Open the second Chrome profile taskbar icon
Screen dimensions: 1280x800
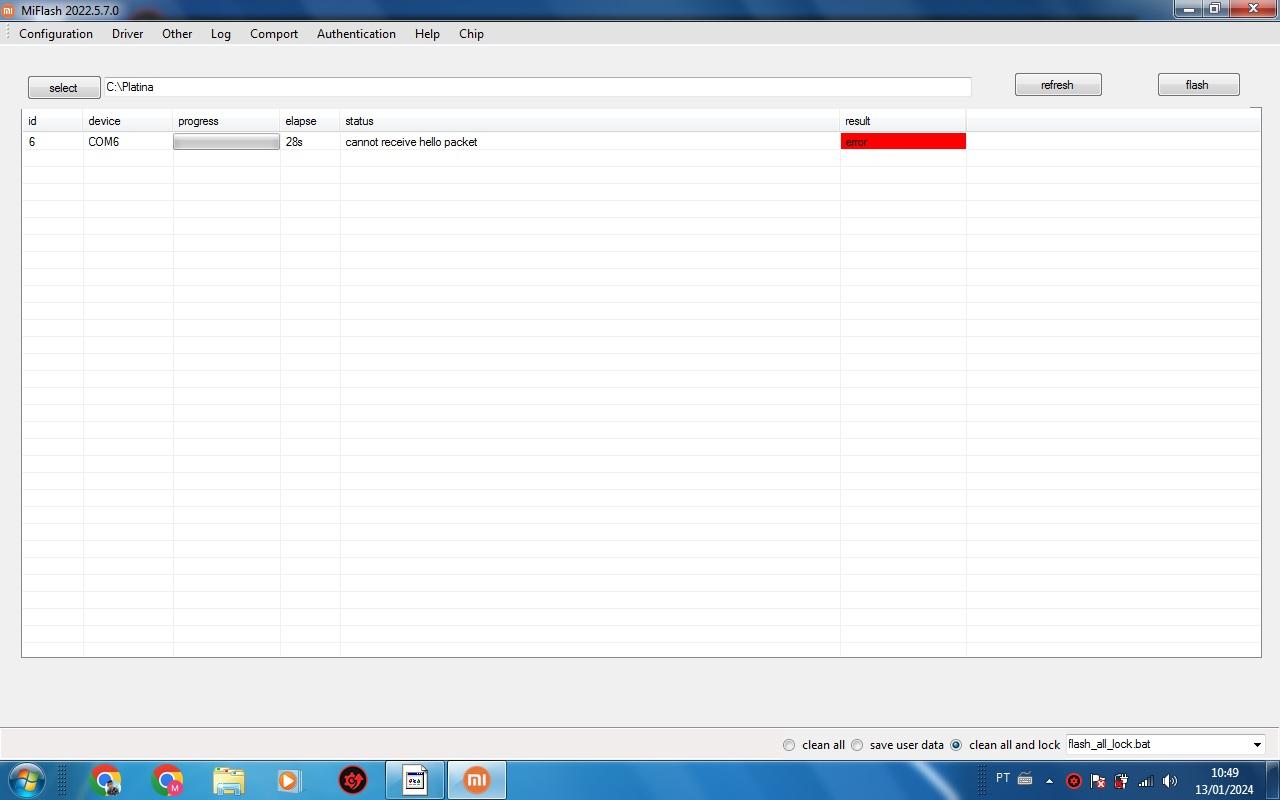[167, 780]
